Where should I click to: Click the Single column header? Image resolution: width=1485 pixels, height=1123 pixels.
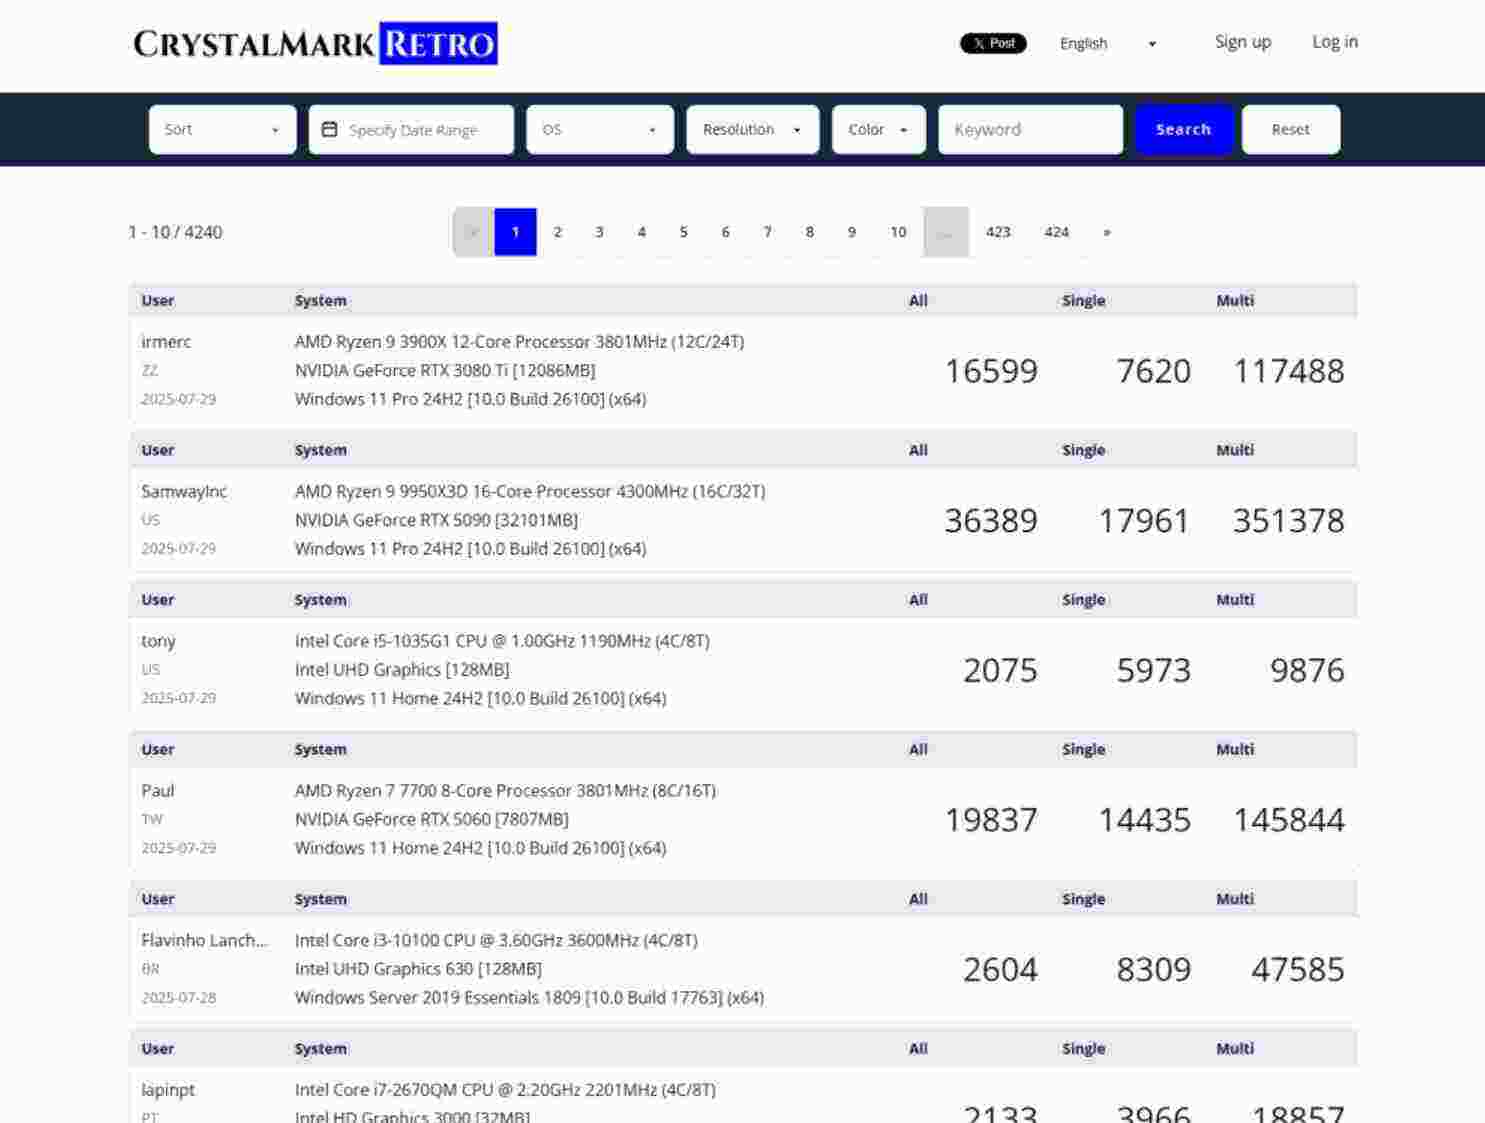coord(1083,300)
